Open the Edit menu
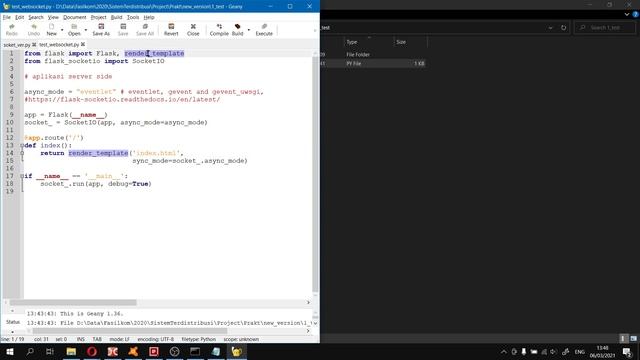This screenshot has height=360, width=640. (20, 17)
